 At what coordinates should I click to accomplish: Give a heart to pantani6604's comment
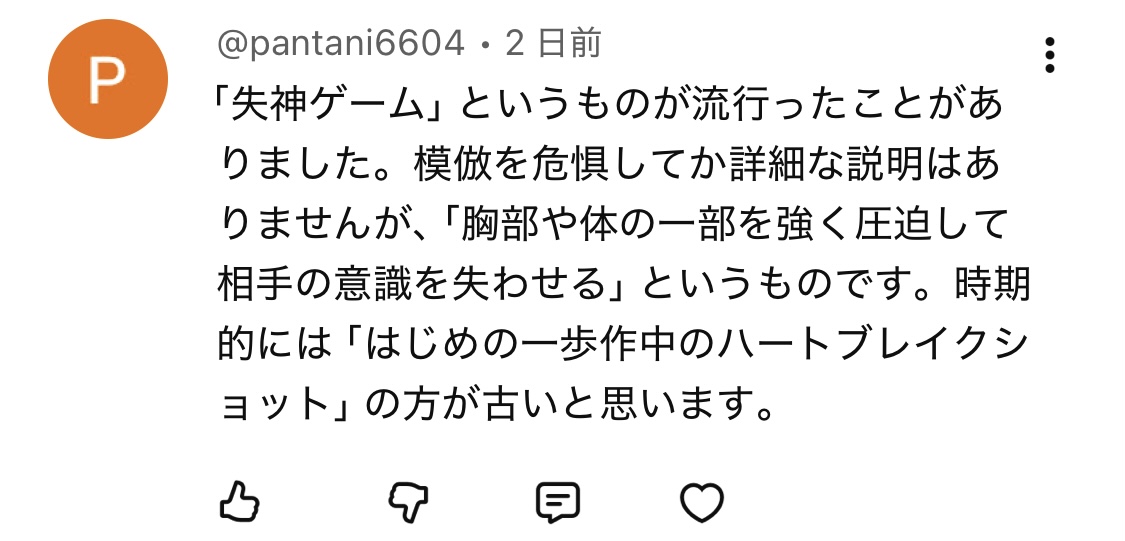click(702, 502)
